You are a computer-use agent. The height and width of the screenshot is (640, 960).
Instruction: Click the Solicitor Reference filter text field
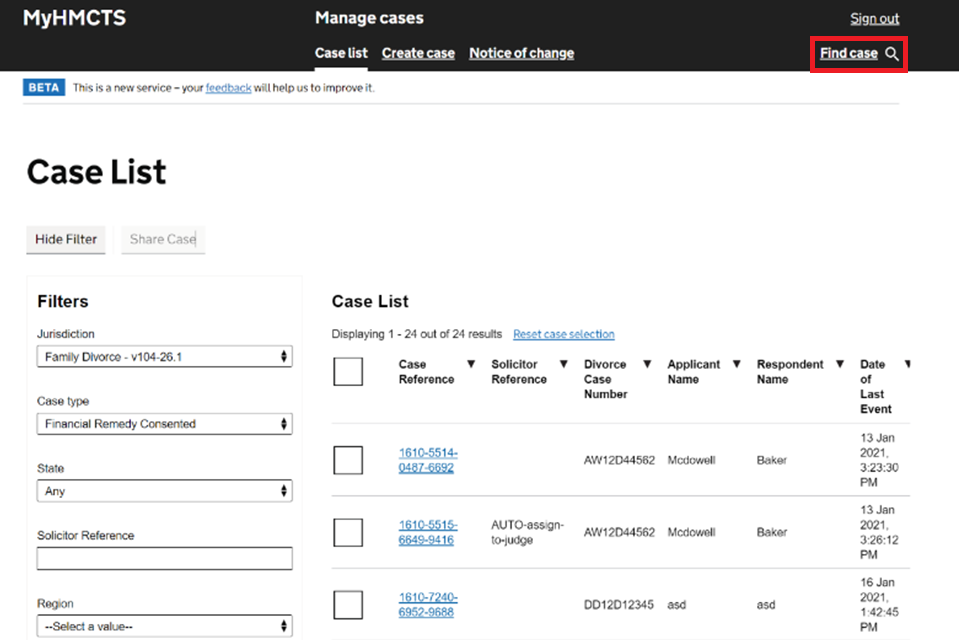[164, 558]
